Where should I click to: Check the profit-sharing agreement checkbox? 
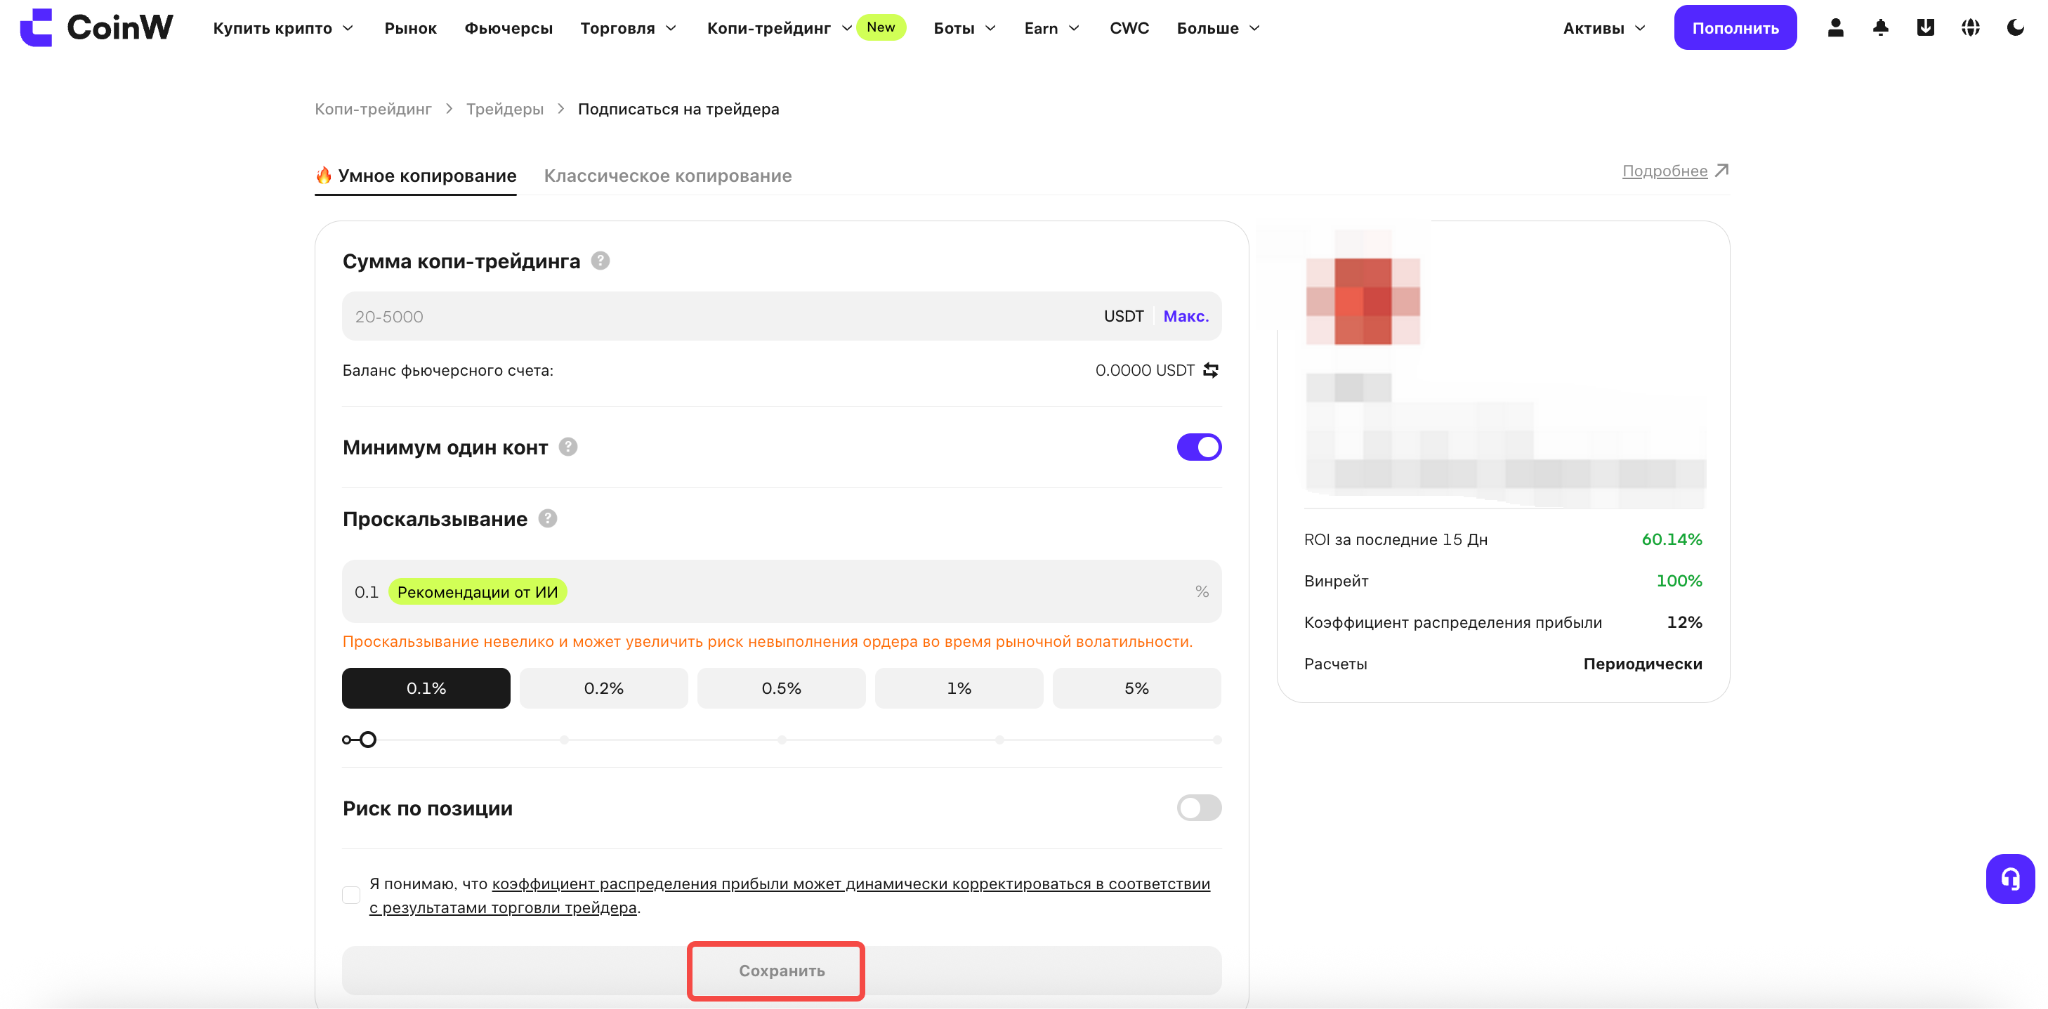tap(351, 895)
